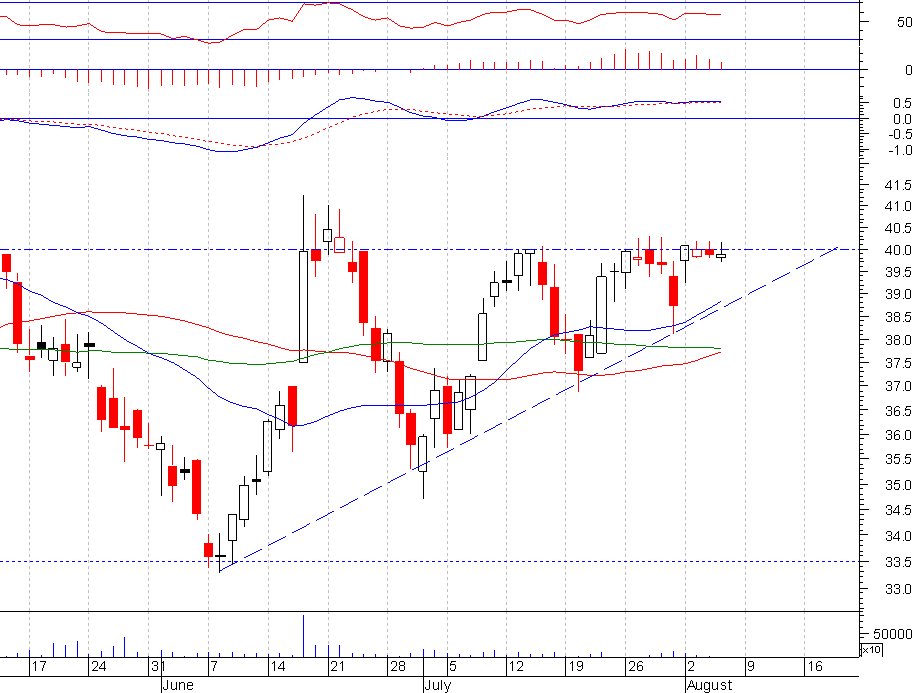Click the date label 19 on the time axis

[576, 667]
